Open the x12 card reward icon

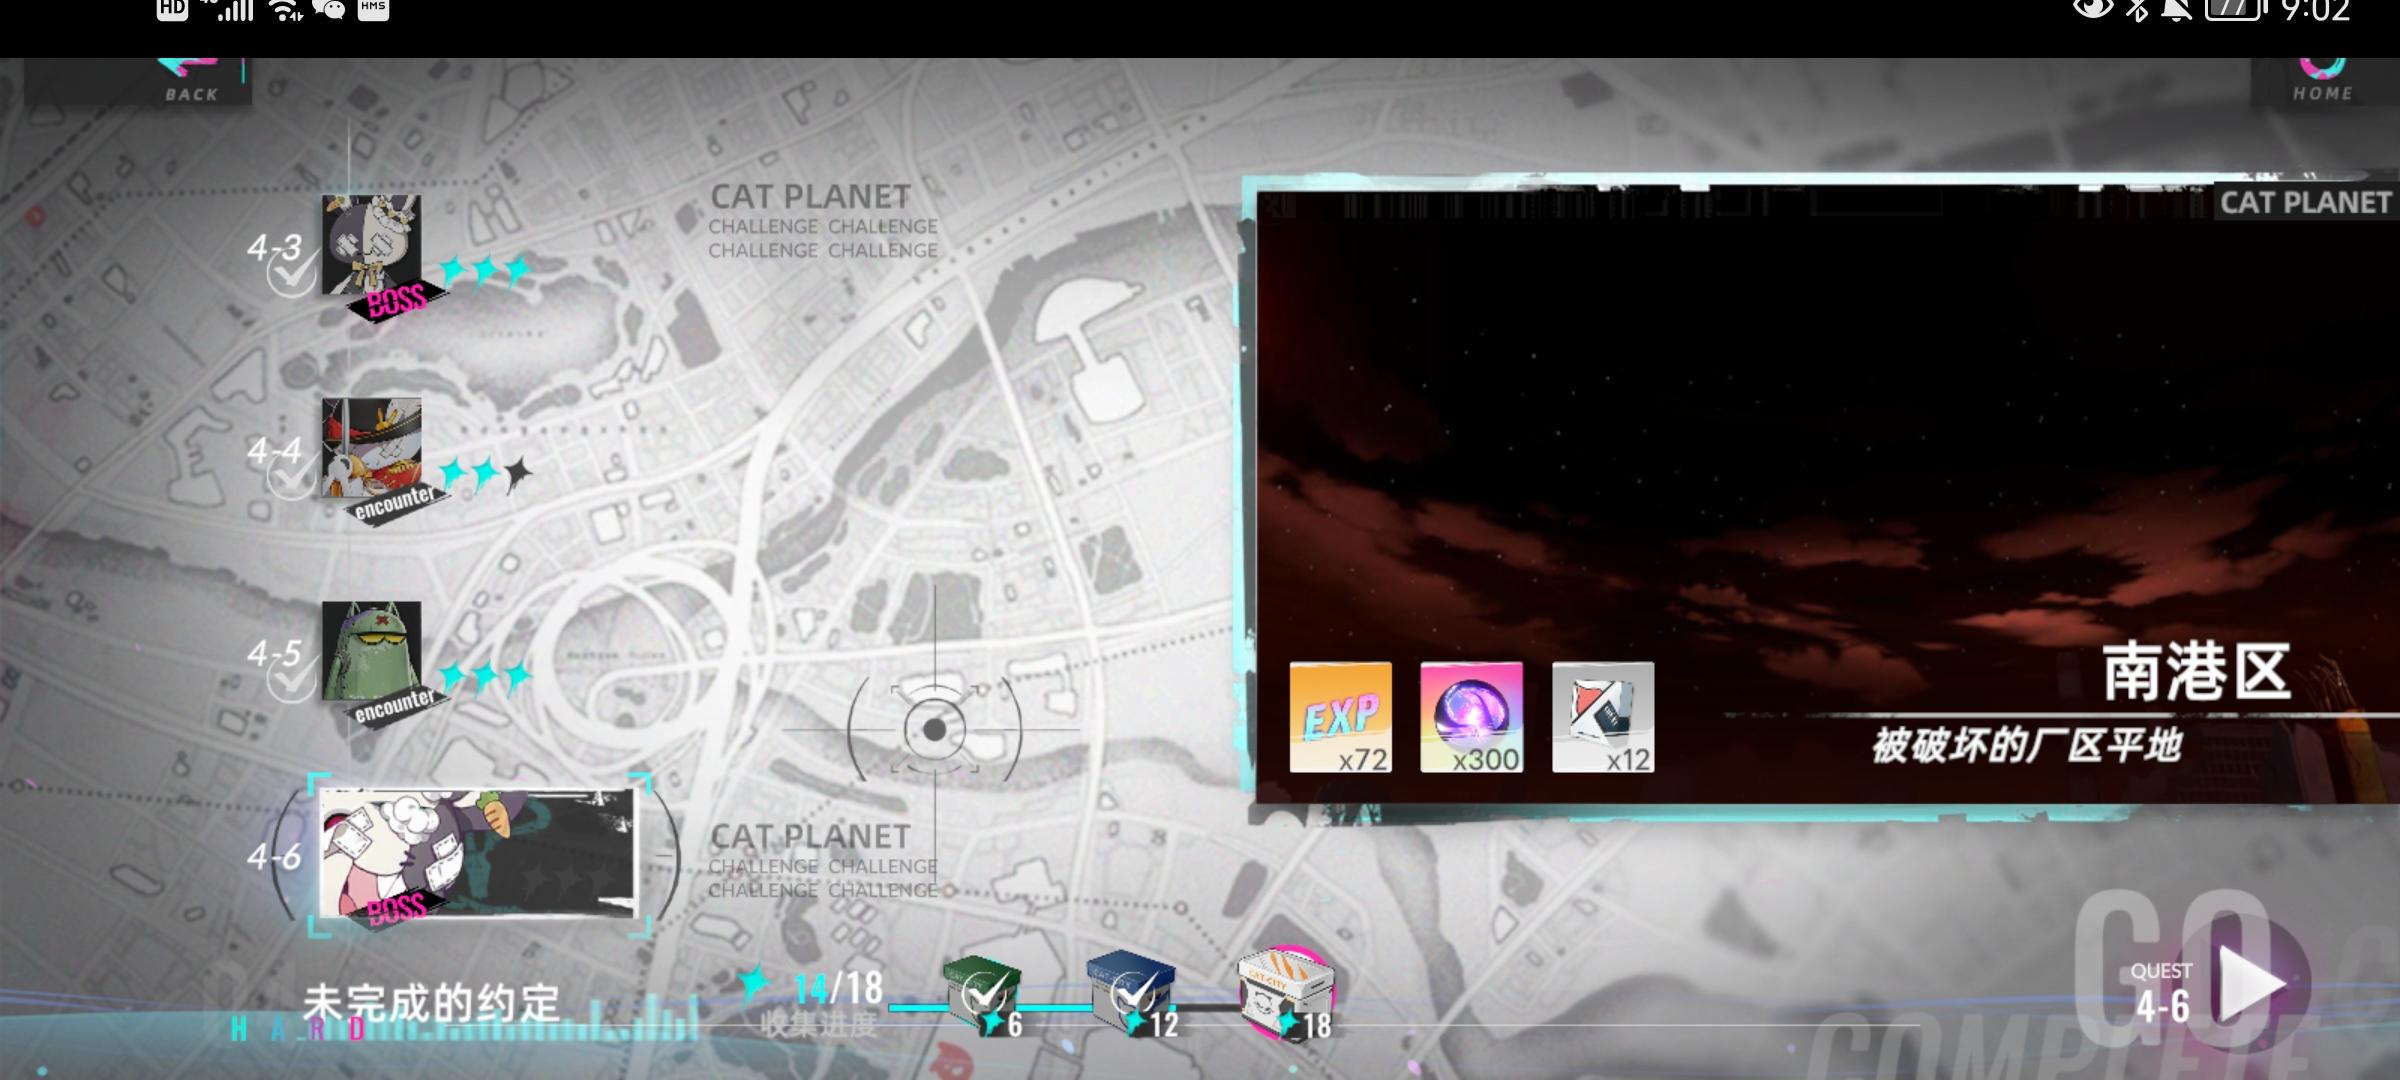click(x=1602, y=717)
